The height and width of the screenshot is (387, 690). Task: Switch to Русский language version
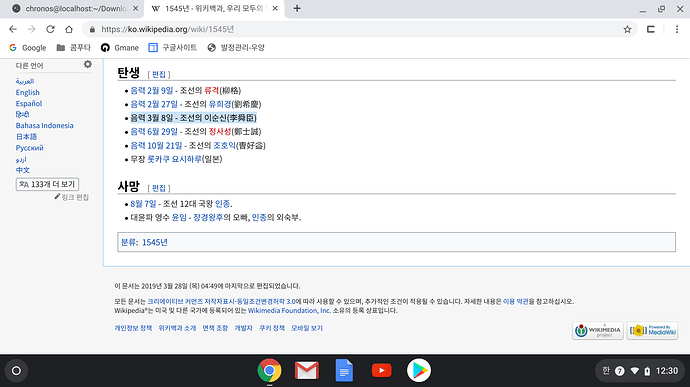[x=29, y=148]
